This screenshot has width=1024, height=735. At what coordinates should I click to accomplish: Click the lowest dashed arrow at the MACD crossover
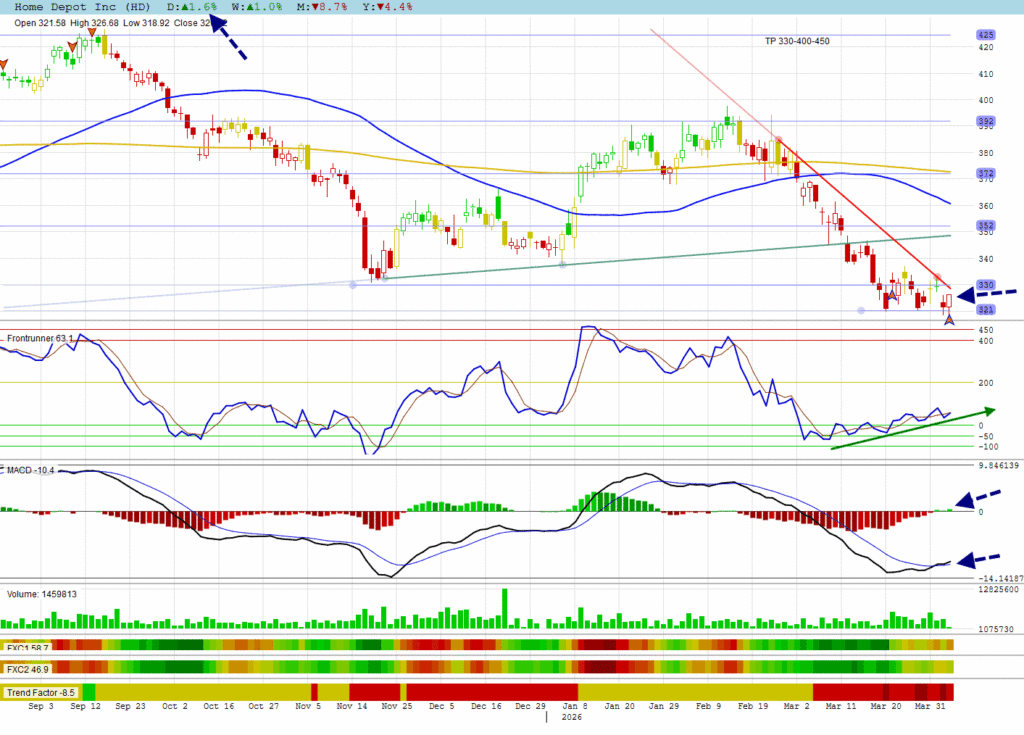[x=985, y=559]
